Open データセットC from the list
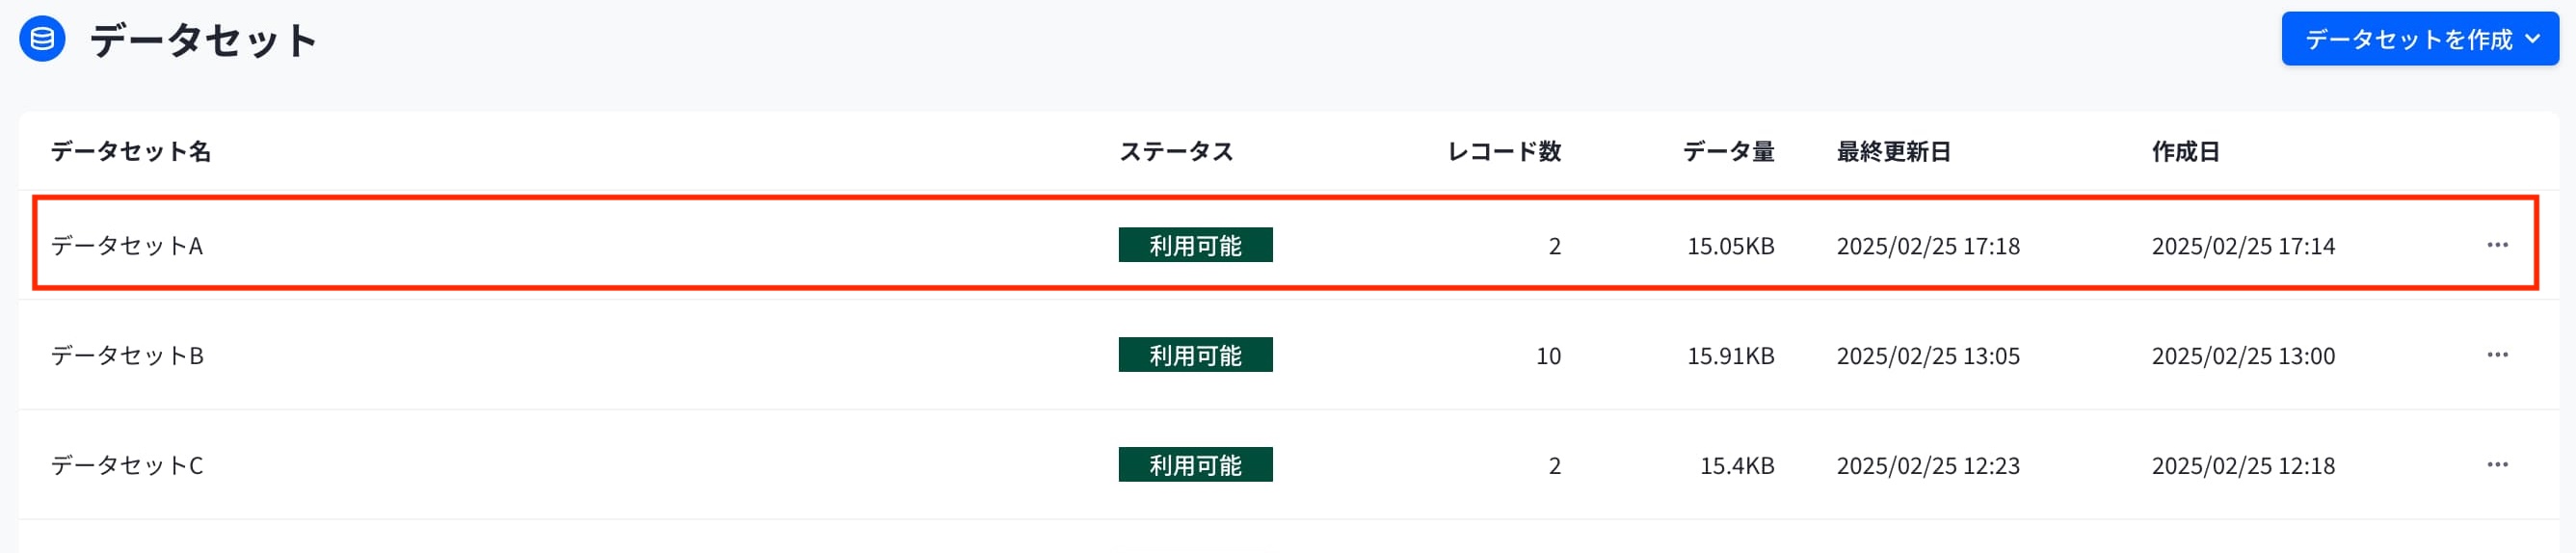This screenshot has height=553, width=2576. [127, 466]
